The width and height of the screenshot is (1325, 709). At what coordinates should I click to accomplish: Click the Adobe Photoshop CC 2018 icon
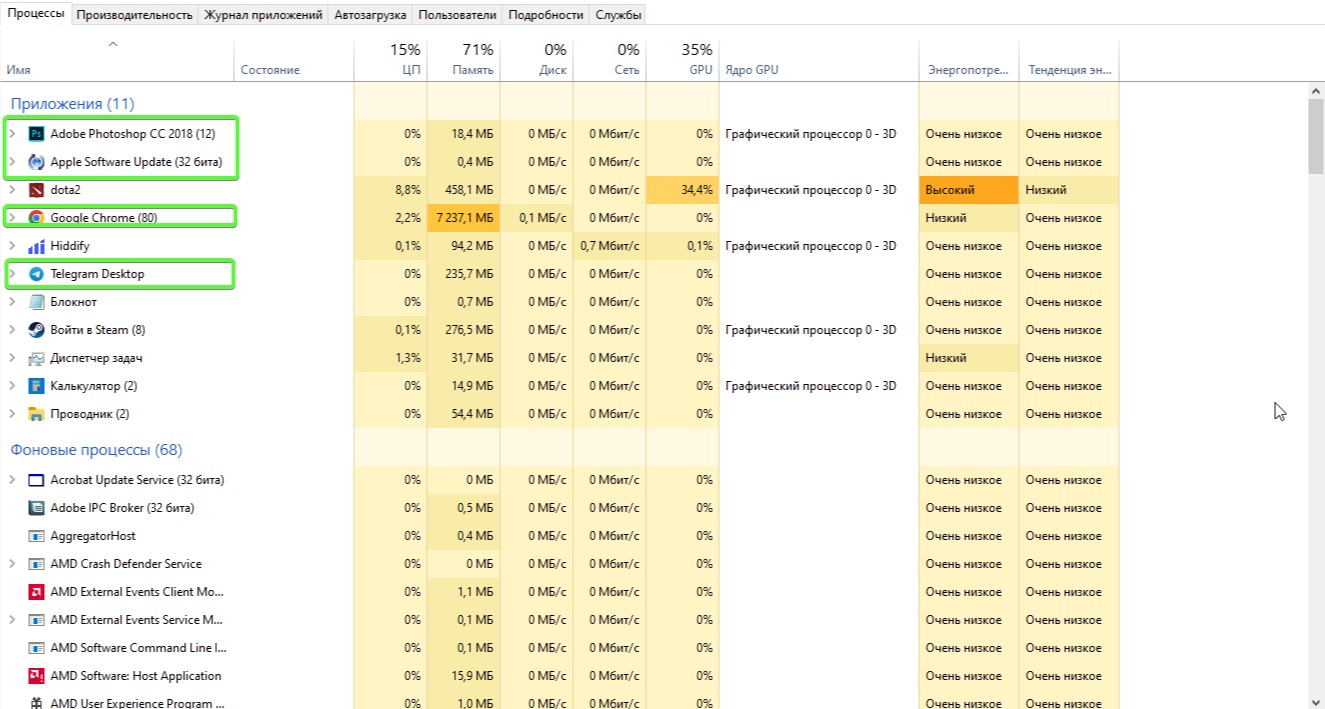point(37,134)
